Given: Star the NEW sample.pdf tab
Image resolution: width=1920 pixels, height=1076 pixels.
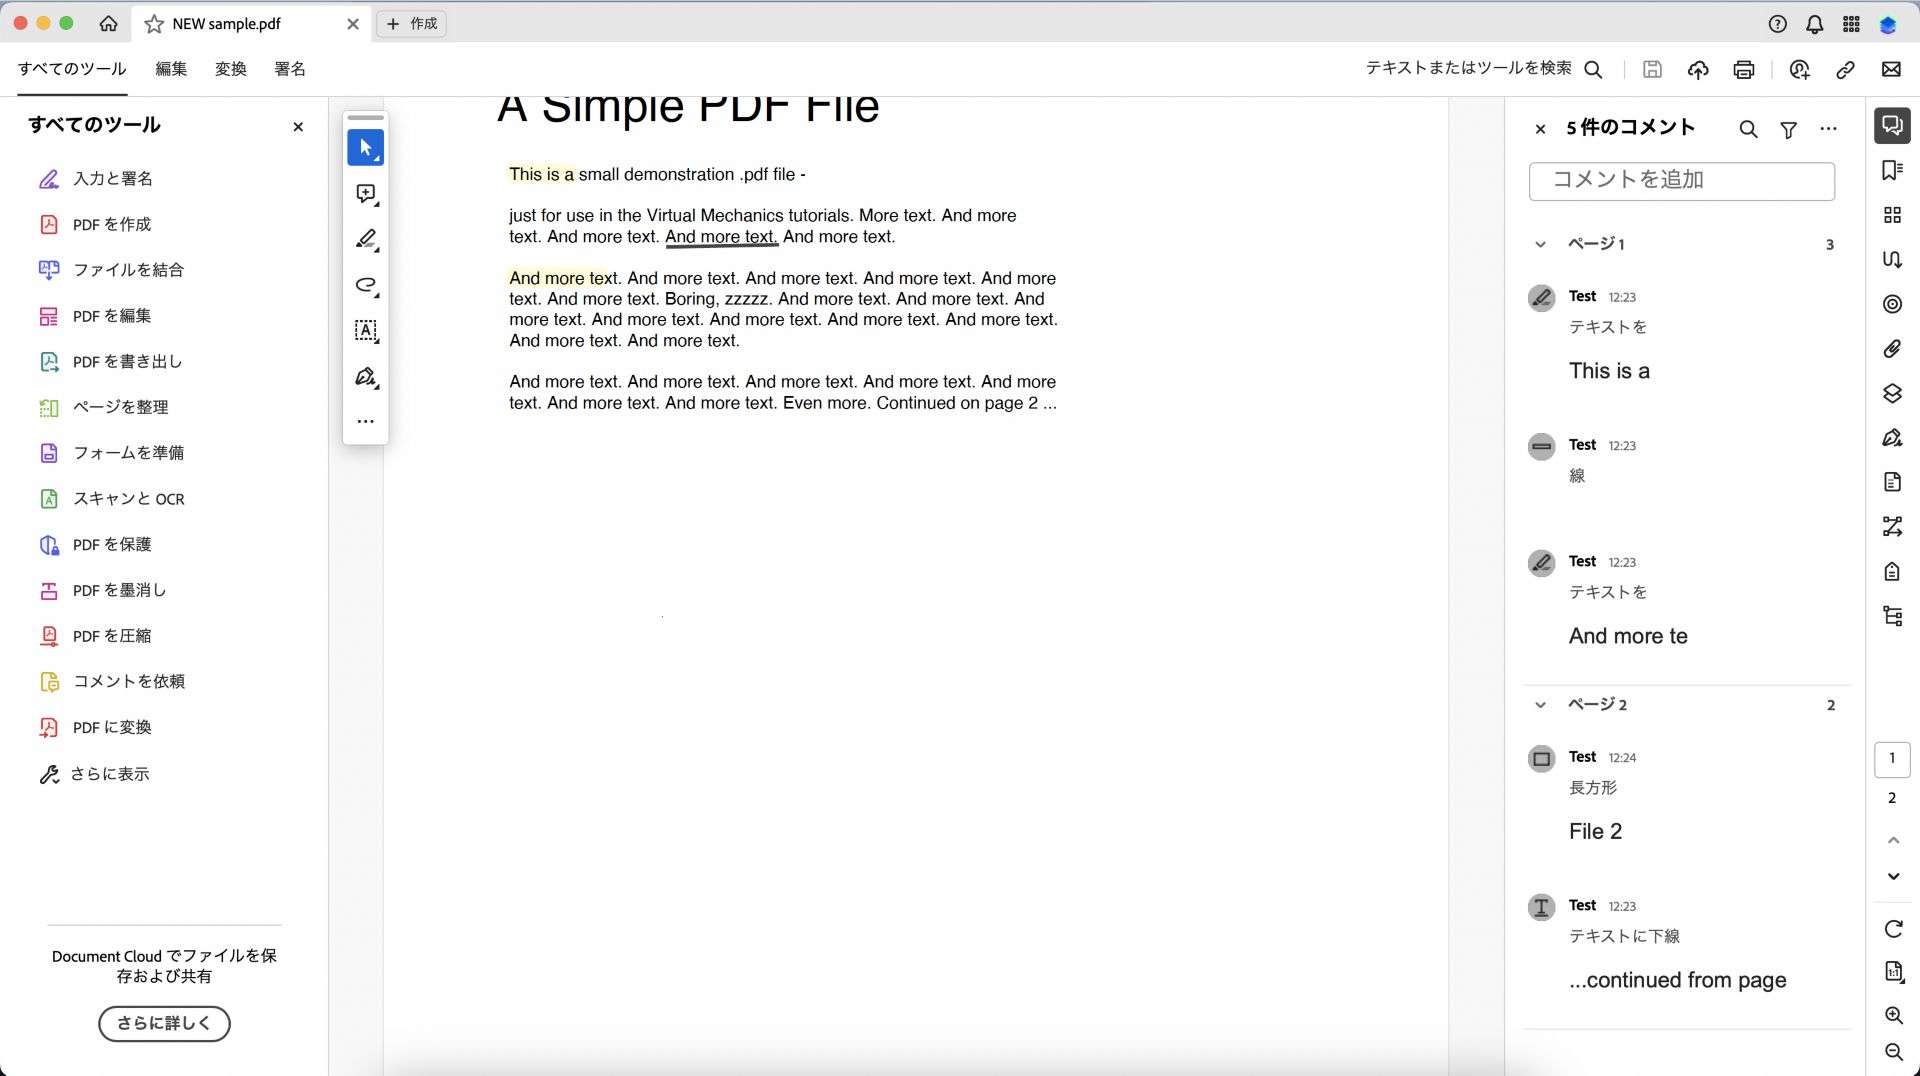Looking at the screenshot, I should click(x=154, y=24).
